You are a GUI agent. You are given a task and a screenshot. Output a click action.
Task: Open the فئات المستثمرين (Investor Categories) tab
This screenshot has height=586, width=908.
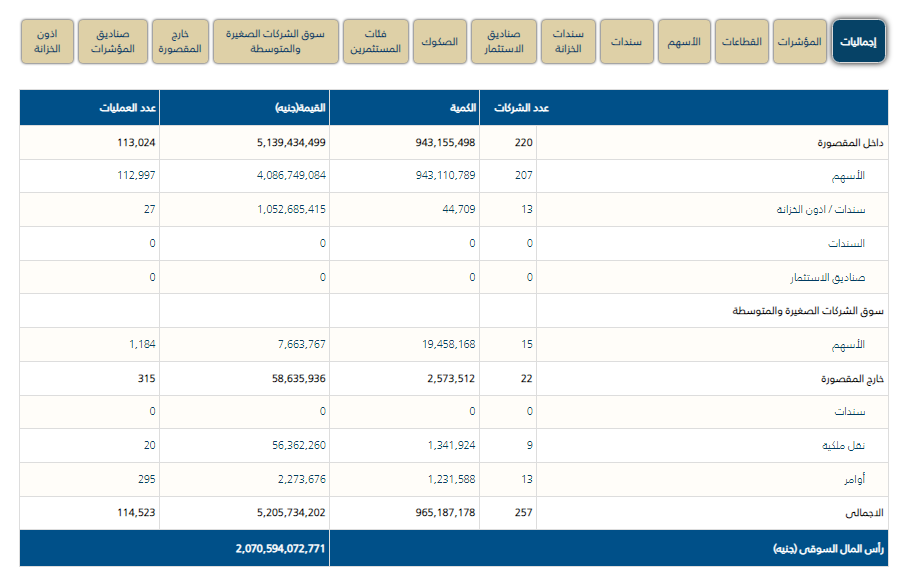pos(375,41)
